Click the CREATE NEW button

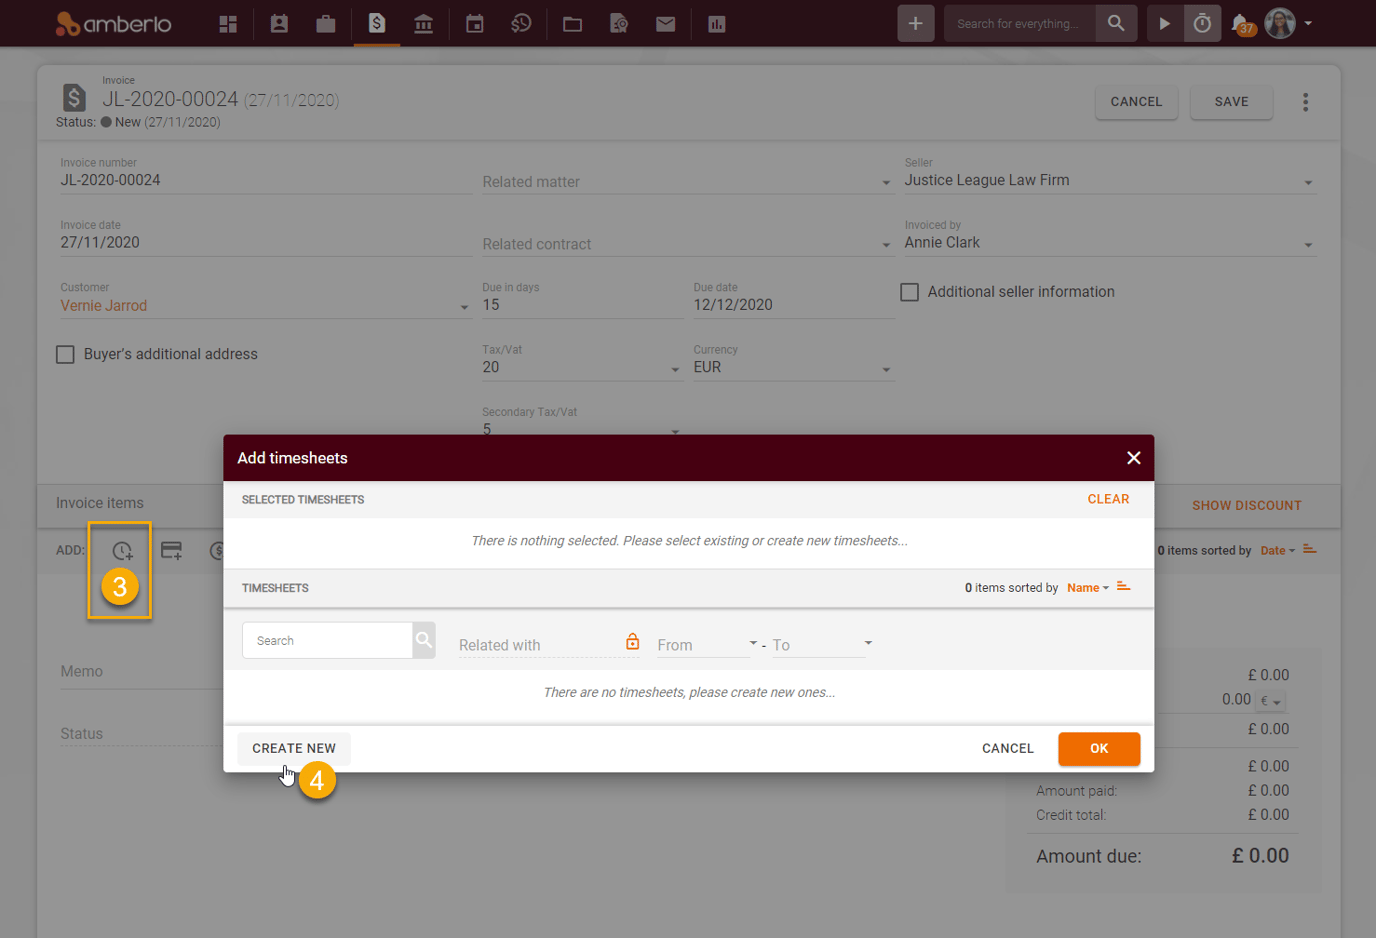[x=293, y=748]
